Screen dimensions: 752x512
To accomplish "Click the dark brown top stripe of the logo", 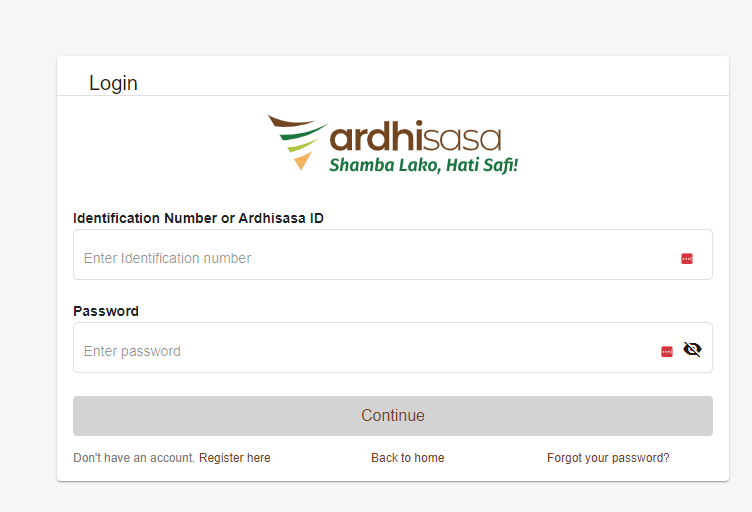I will pyautogui.click(x=290, y=122).
